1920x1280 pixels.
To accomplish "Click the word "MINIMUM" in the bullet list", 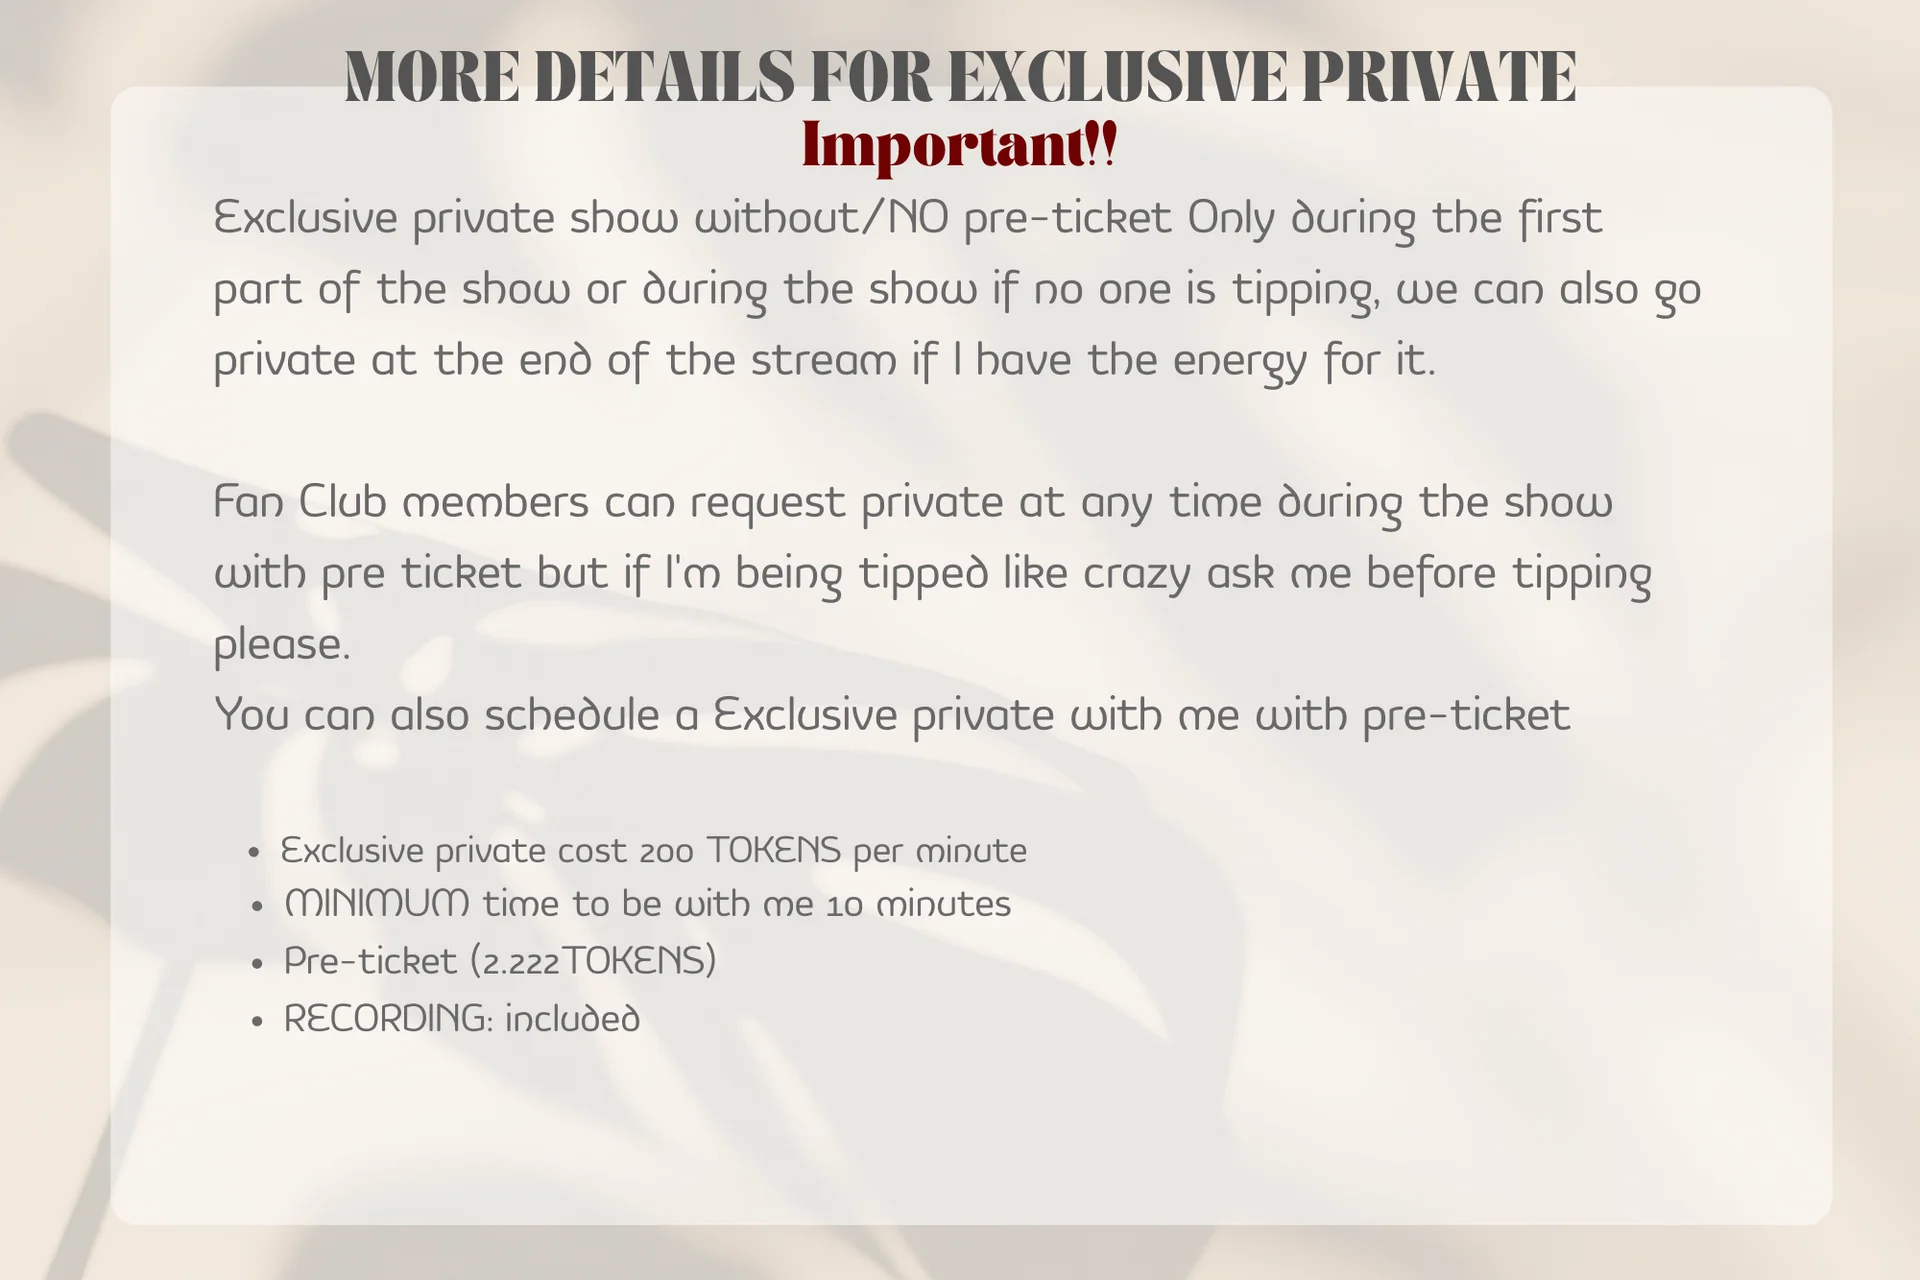I will point(376,905).
